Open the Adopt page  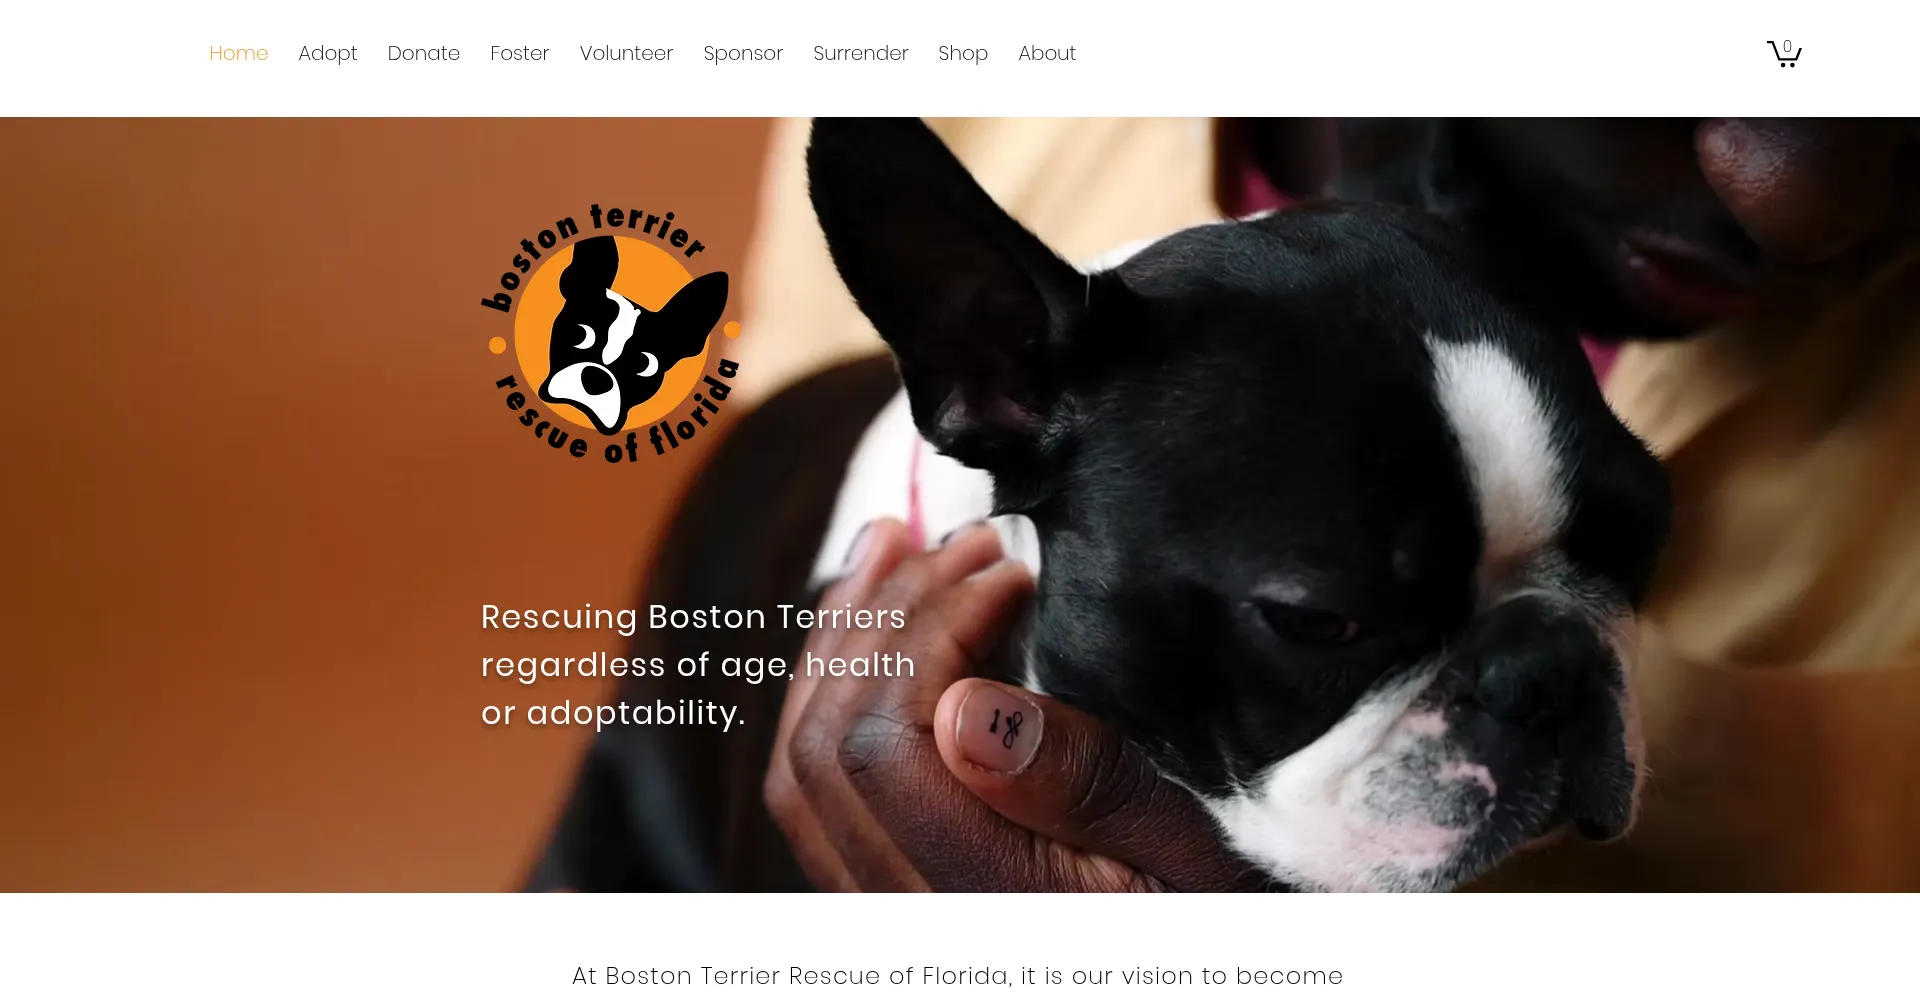coord(328,53)
